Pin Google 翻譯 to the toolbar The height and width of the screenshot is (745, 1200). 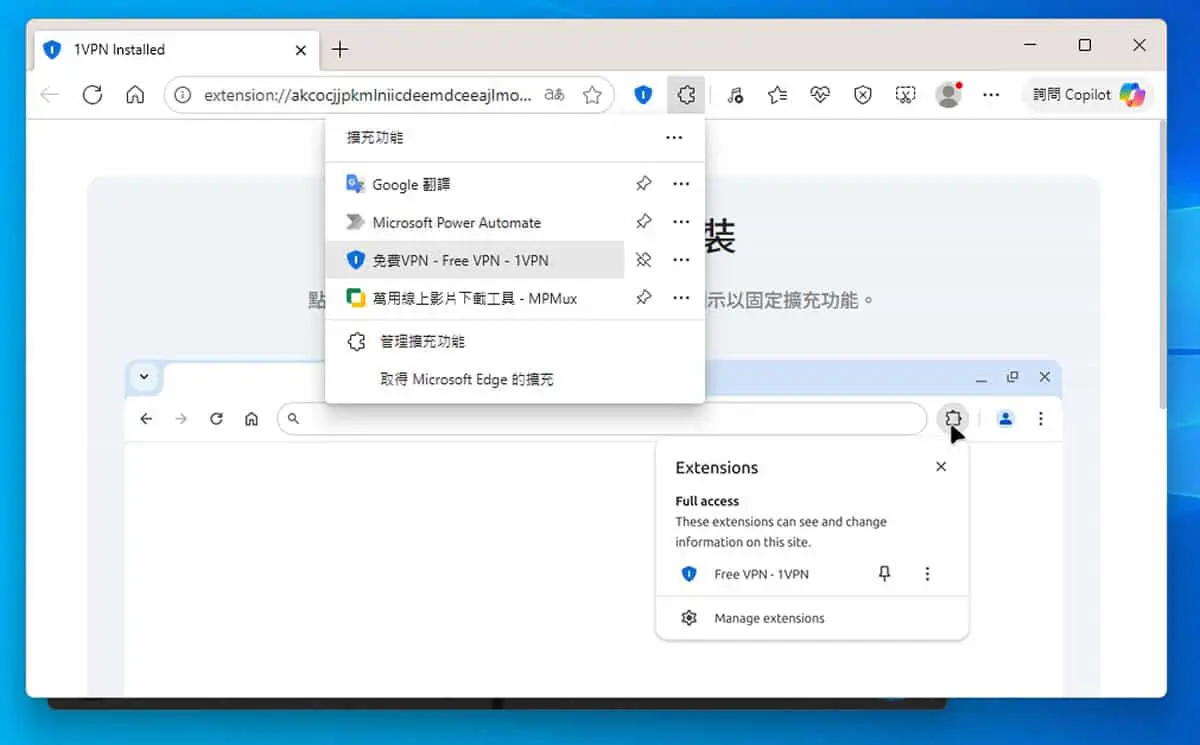click(644, 184)
